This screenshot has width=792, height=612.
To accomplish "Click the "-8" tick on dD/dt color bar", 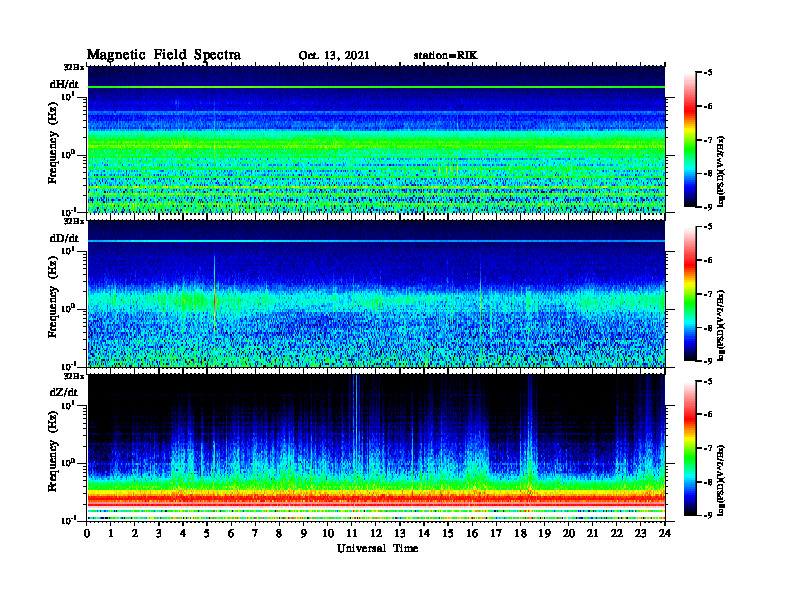I will (x=708, y=328).
